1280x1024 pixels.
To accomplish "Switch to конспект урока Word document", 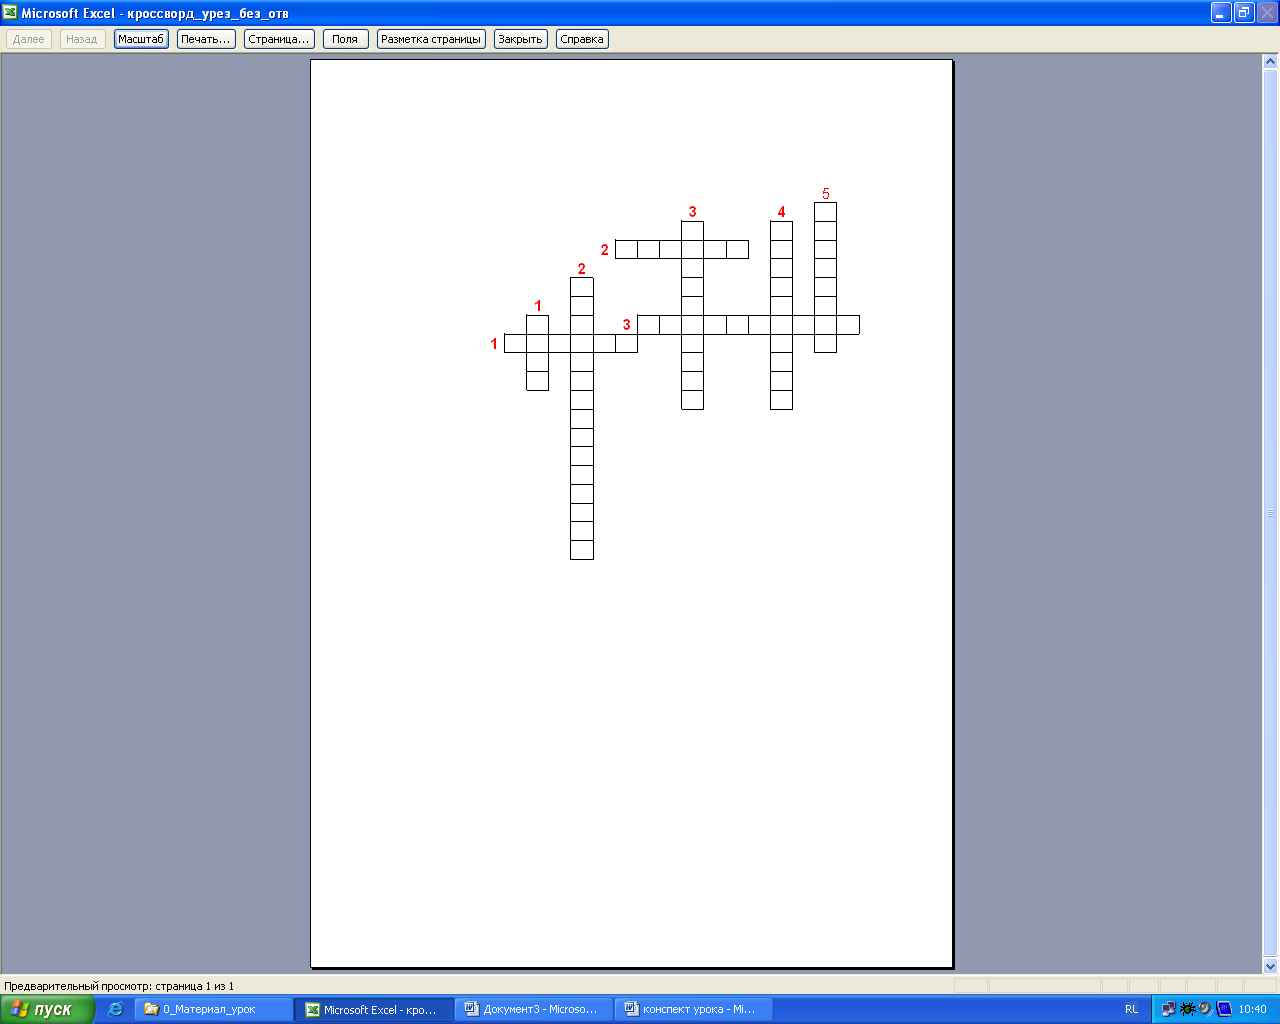I will point(693,1009).
